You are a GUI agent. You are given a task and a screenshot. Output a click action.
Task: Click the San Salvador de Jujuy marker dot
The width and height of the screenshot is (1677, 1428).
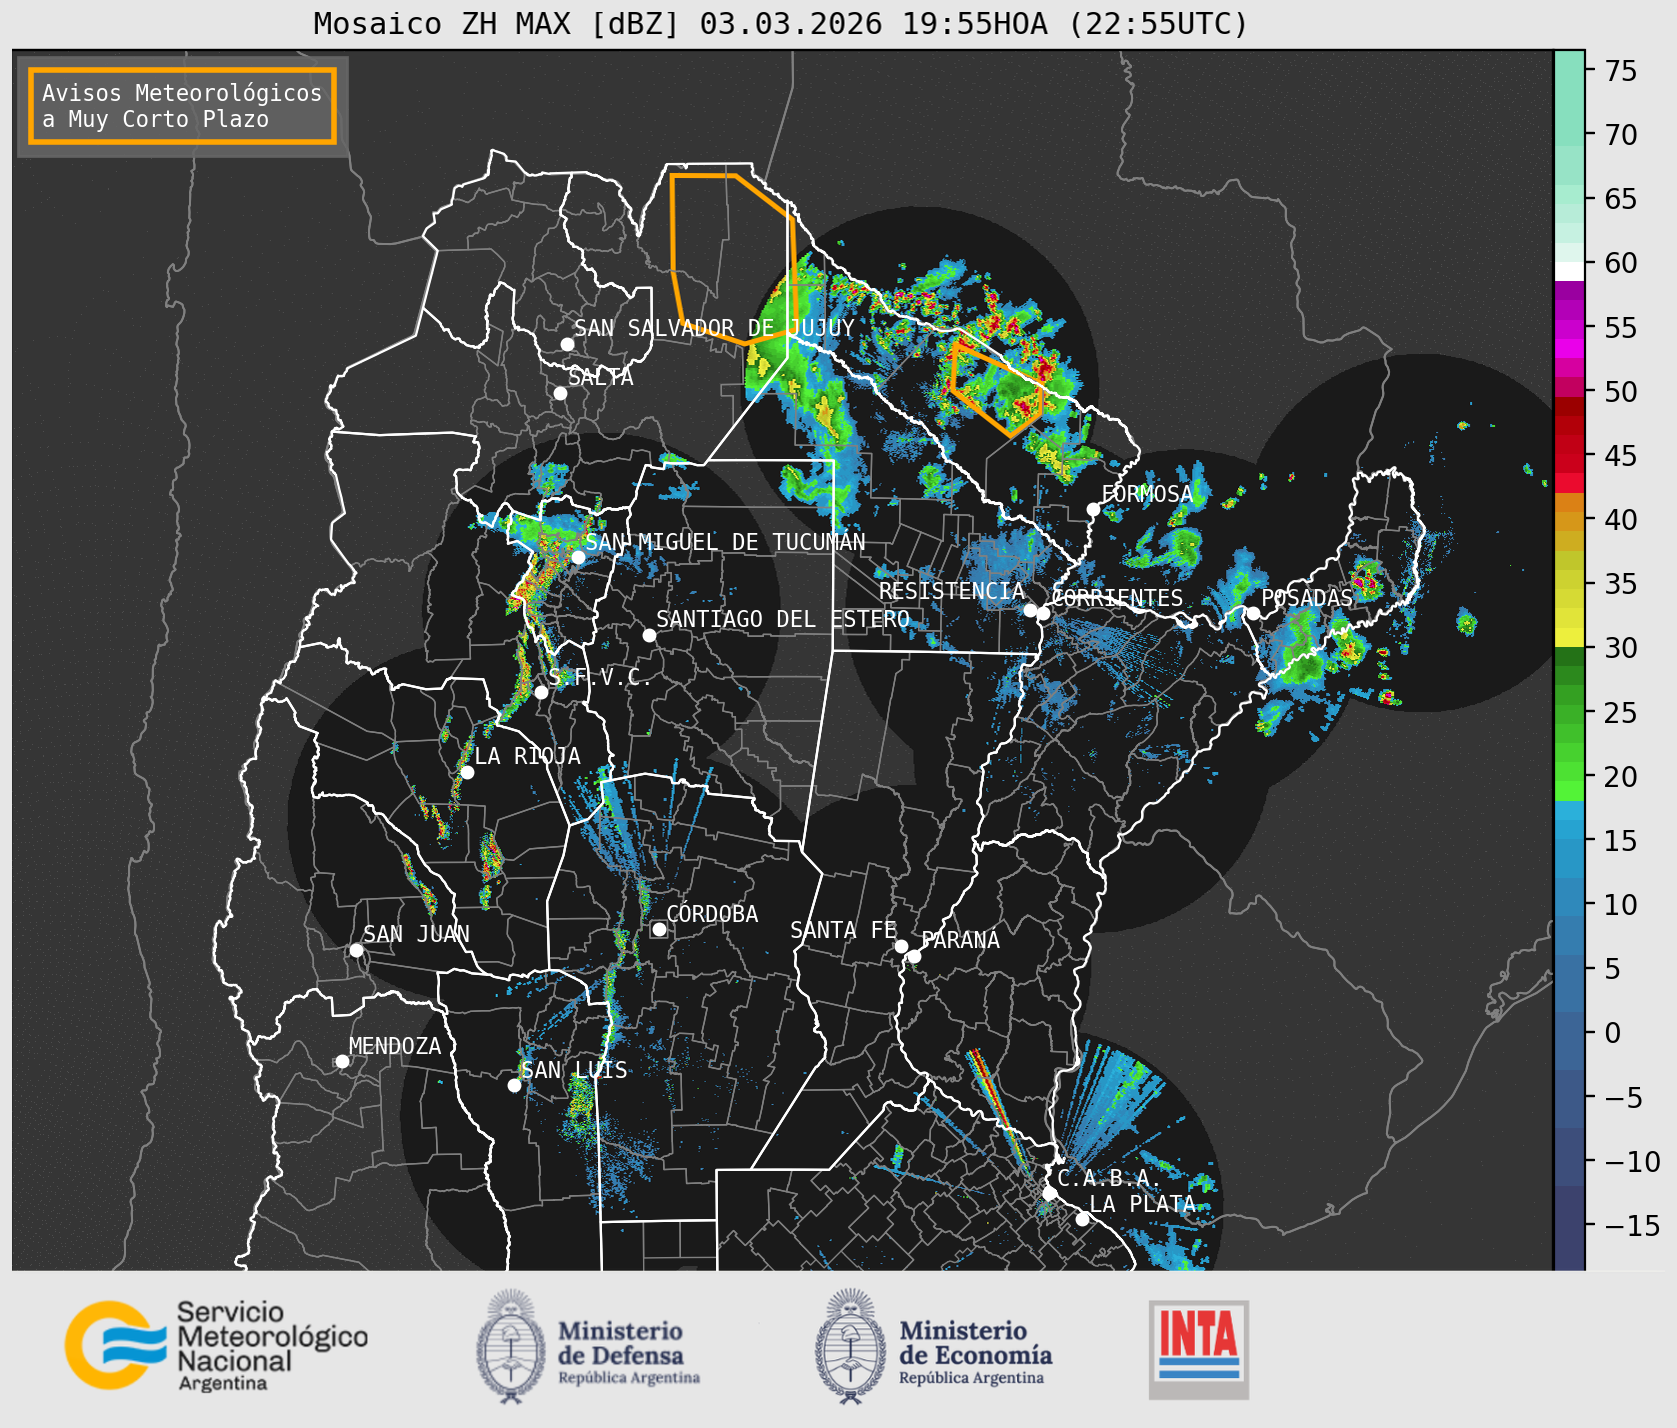567,344
